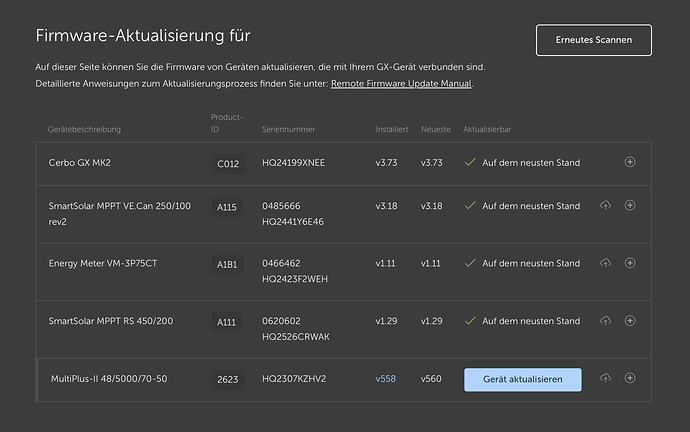Click serial number HQ2423F2WEH
Screen dimensions: 690x432
coord(295,279)
